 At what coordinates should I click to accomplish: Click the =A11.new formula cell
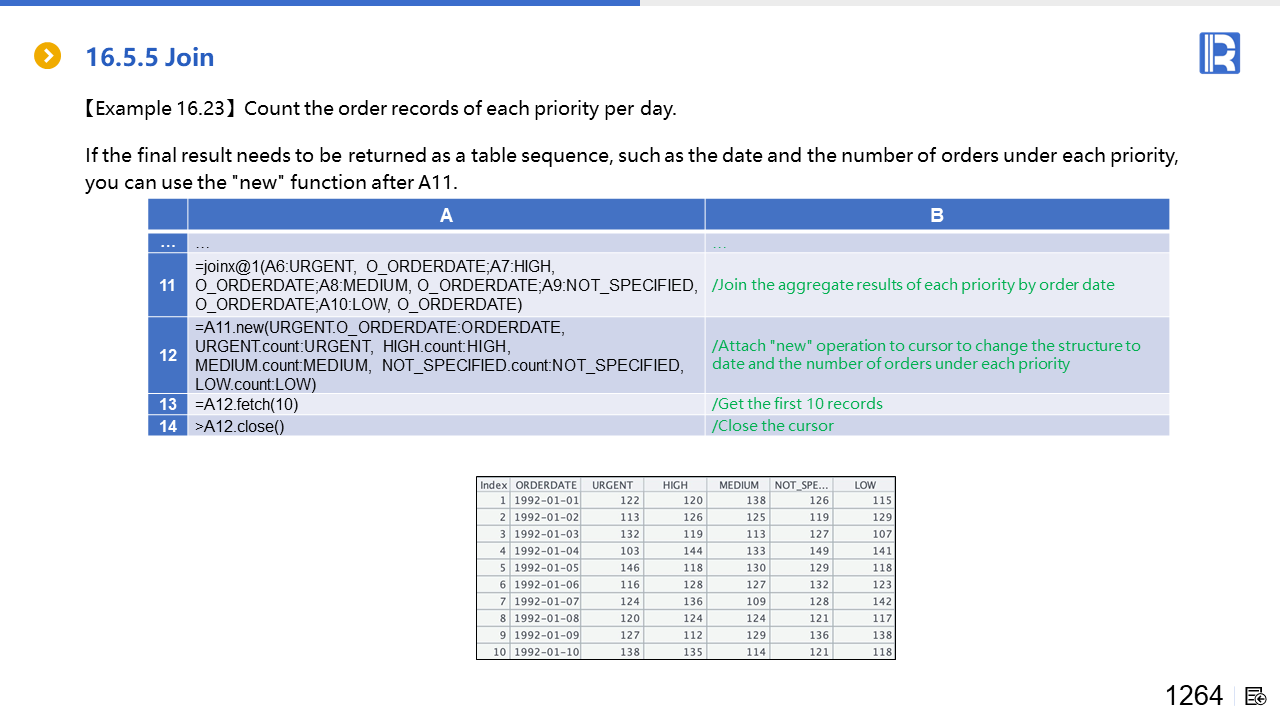[446, 355]
